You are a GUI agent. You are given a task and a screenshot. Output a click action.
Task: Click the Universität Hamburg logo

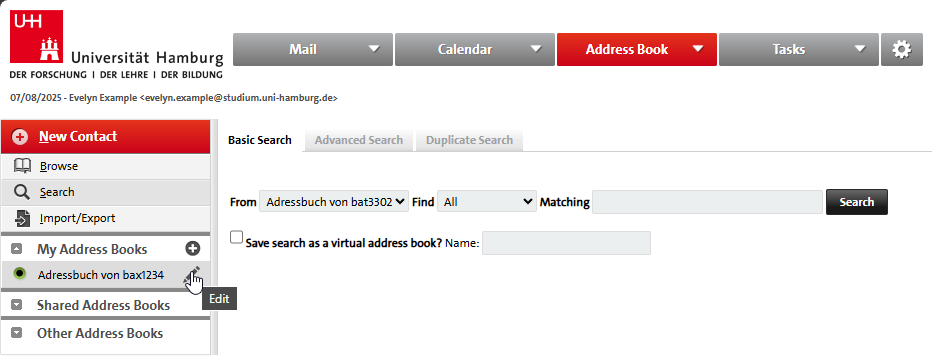pyautogui.click(x=116, y=45)
